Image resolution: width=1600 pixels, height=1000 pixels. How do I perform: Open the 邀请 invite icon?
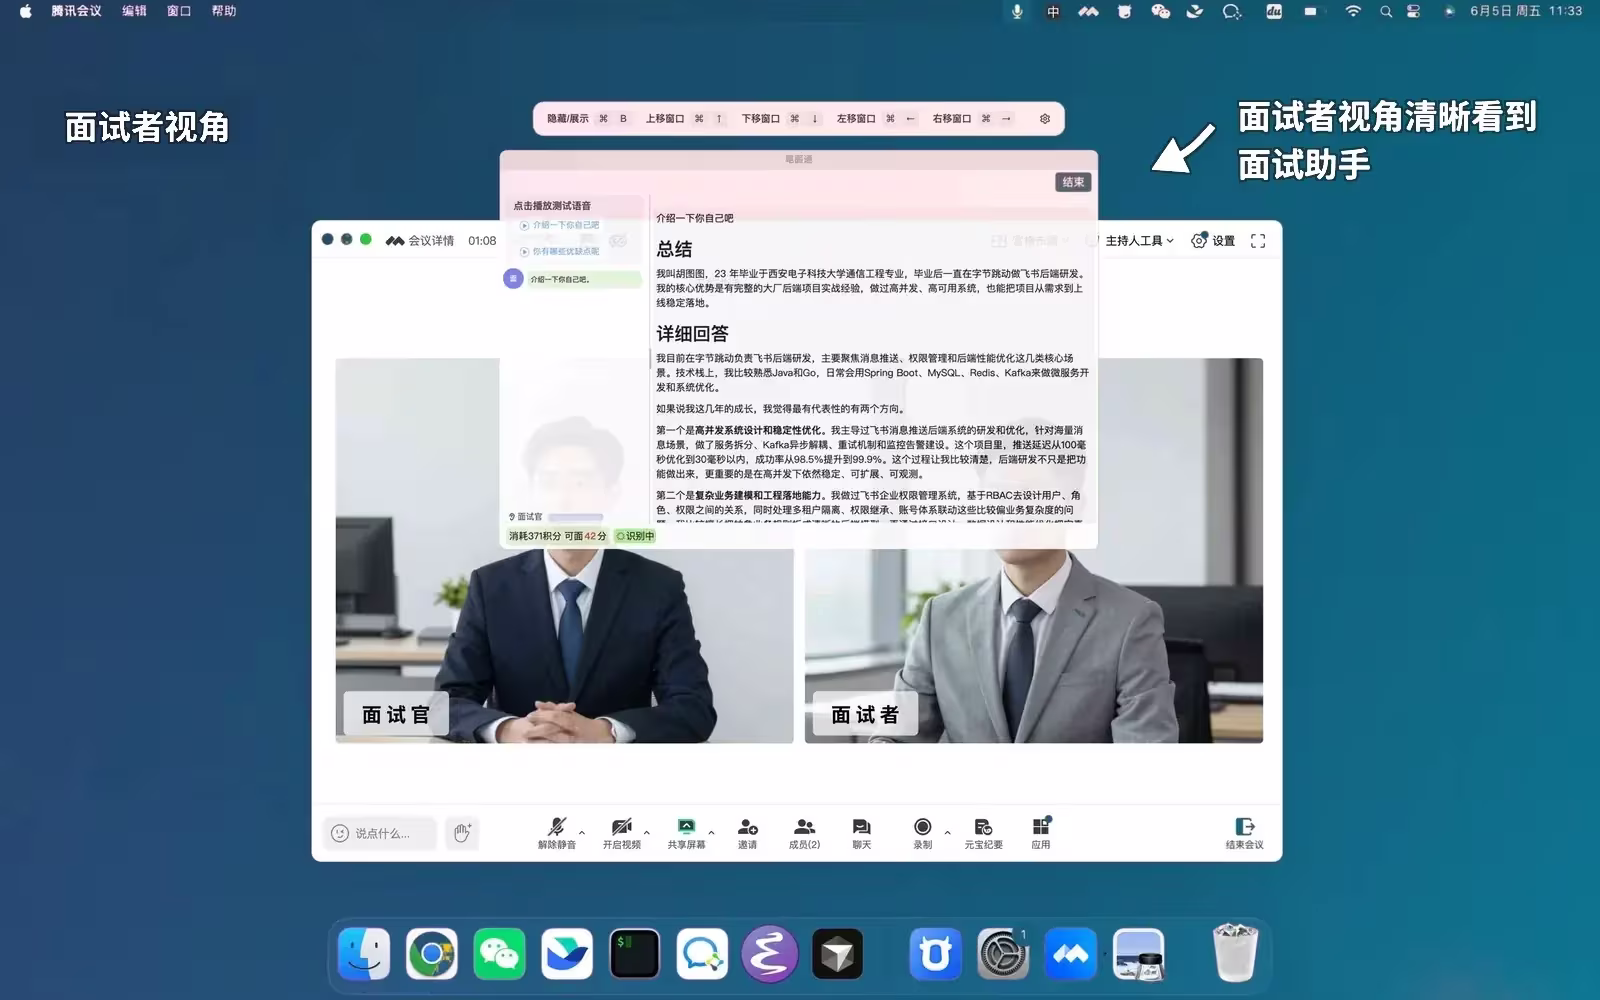[747, 832]
